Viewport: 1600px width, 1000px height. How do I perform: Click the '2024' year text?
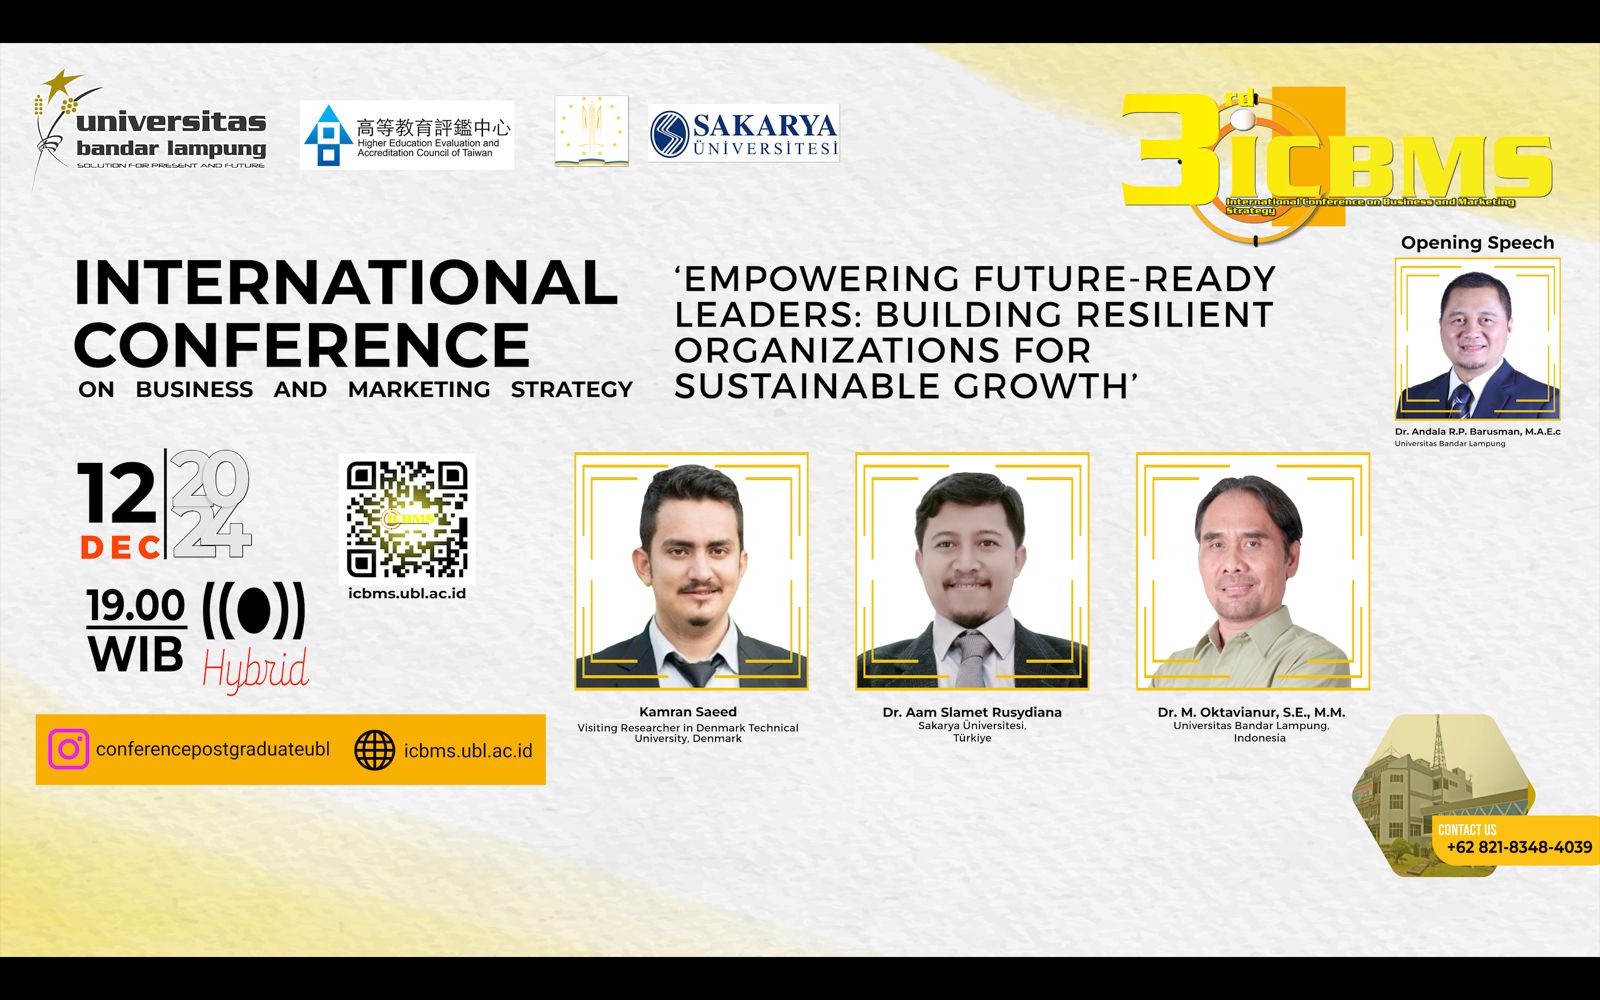210,505
